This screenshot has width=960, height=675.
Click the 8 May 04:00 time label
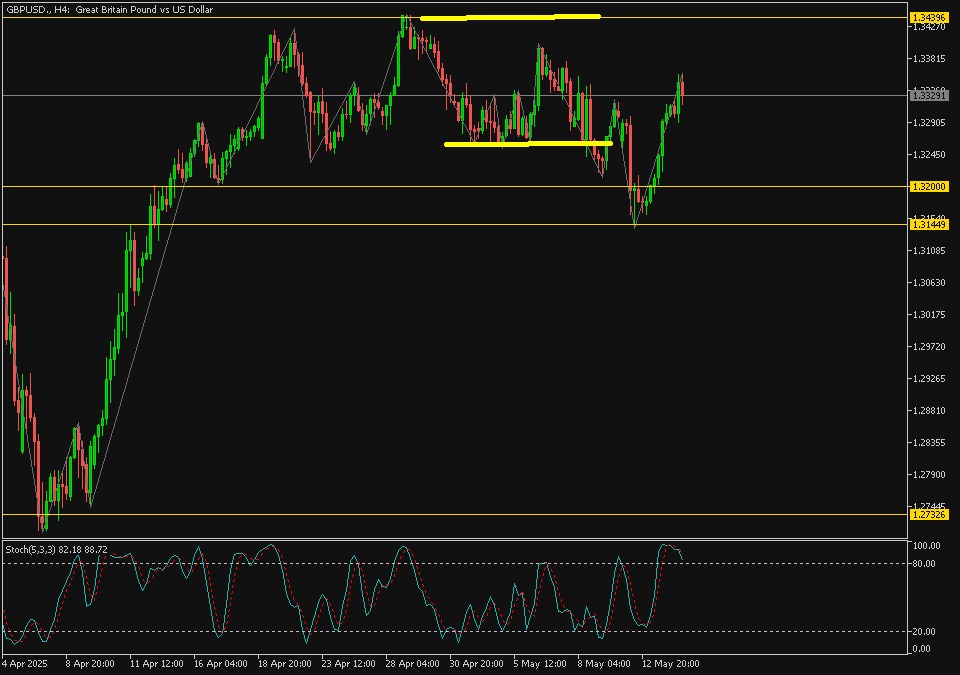[604, 663]
